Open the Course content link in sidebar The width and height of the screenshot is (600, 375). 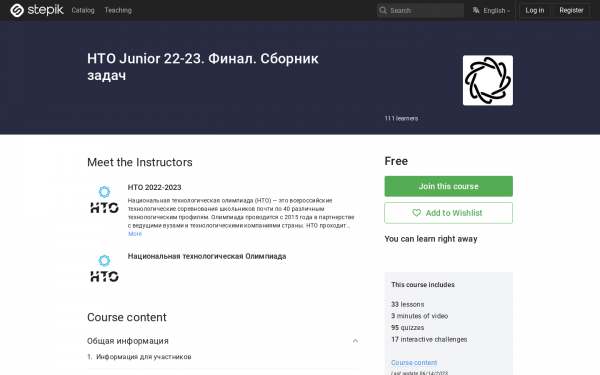click(414, 362)
